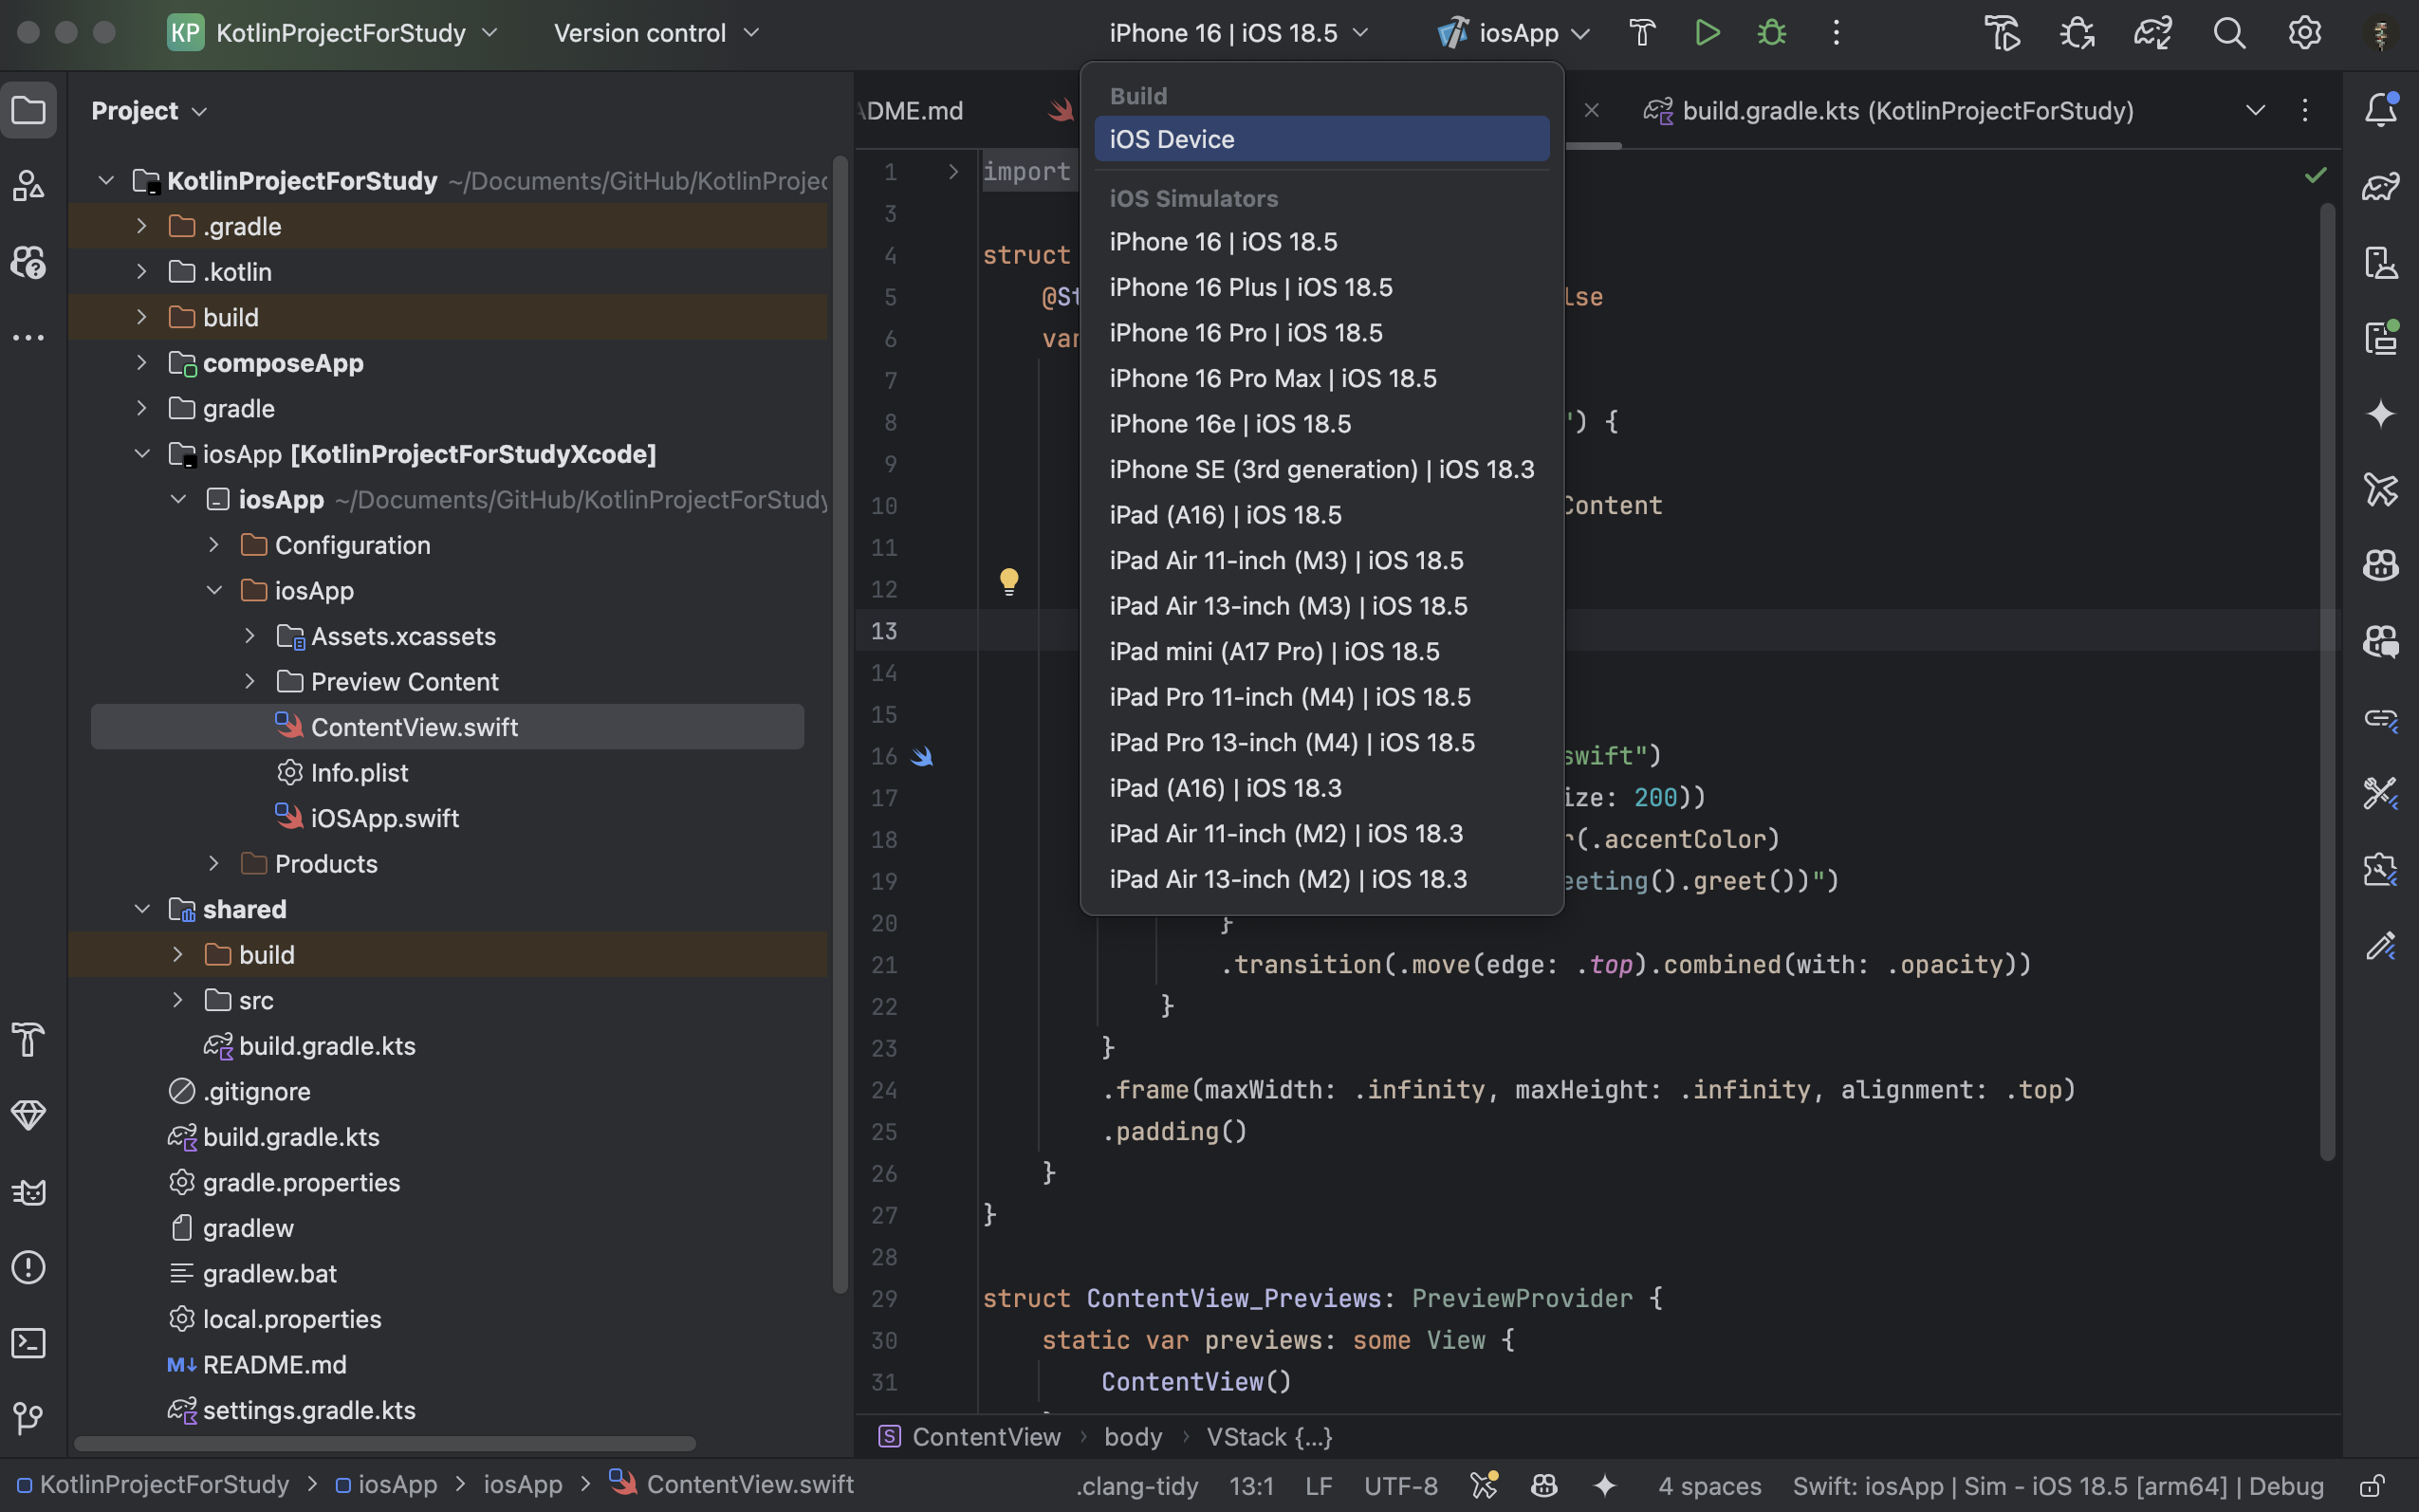Expand the composeApp folder
This screenshot has height=1512, width=2419.
coord(142,363)
